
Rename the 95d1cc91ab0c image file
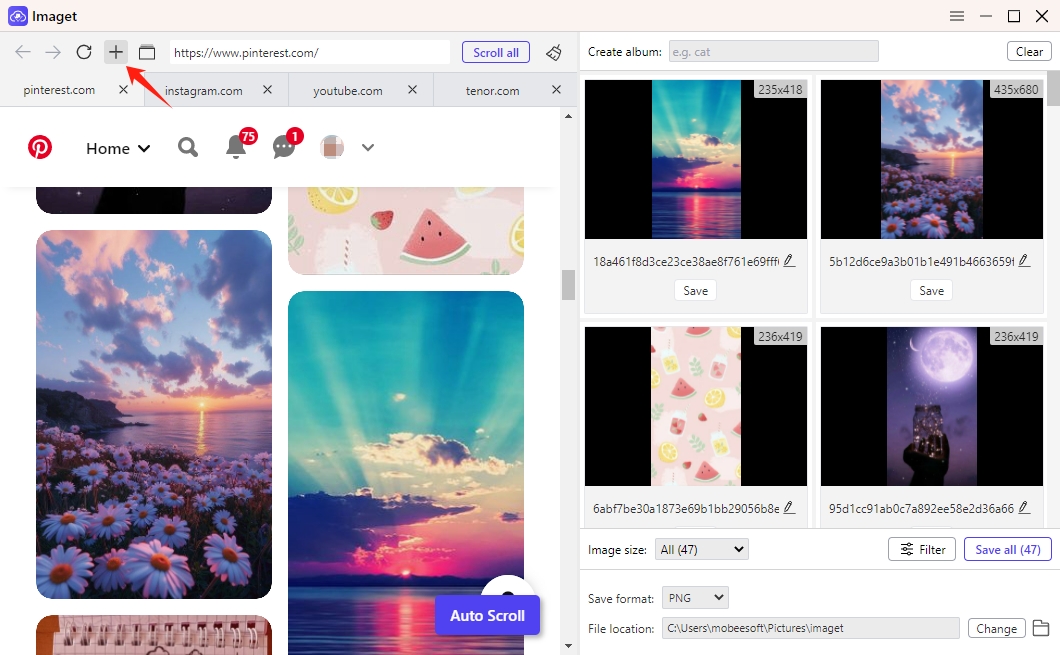click(x=1024, y=508)
